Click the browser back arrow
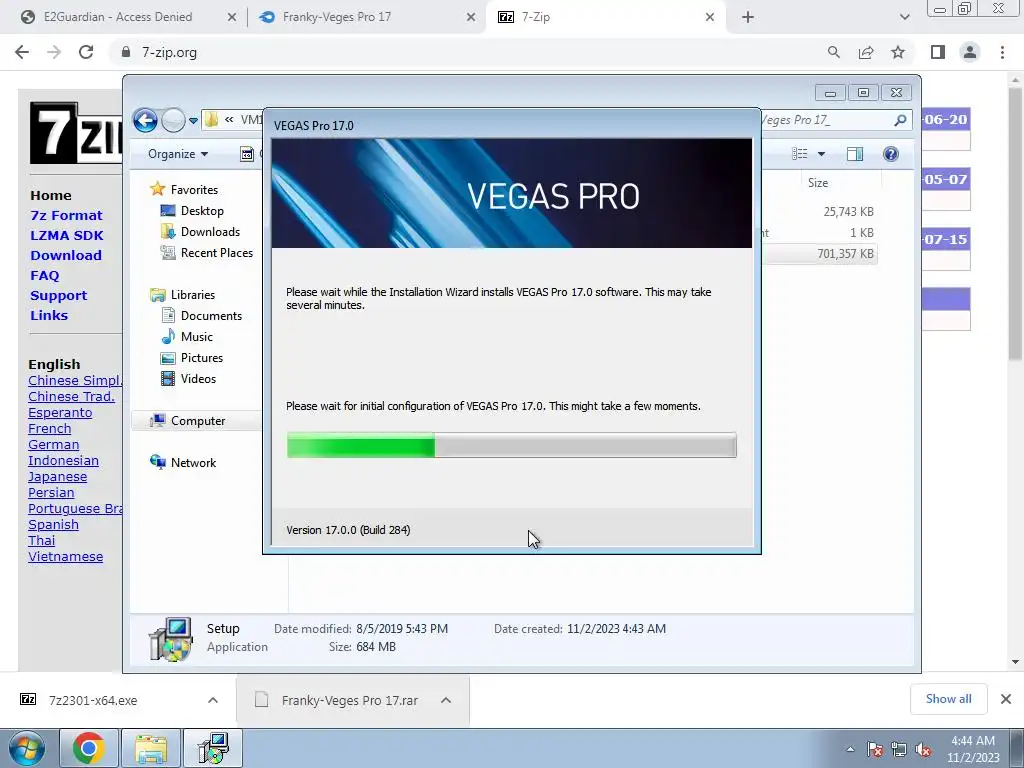The image size is (1024, 768). click(x=22, y=52)
